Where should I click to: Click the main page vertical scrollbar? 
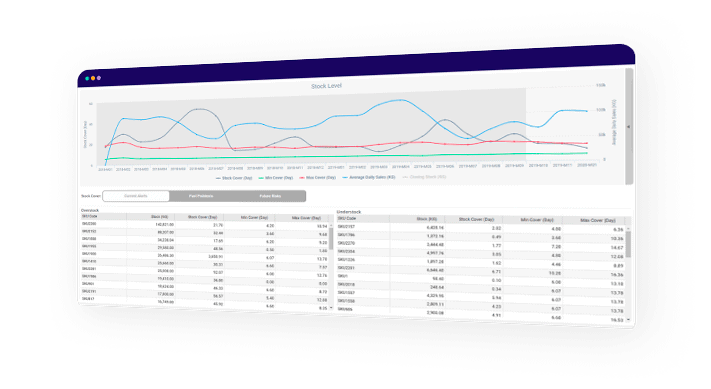tap(629, 127)
